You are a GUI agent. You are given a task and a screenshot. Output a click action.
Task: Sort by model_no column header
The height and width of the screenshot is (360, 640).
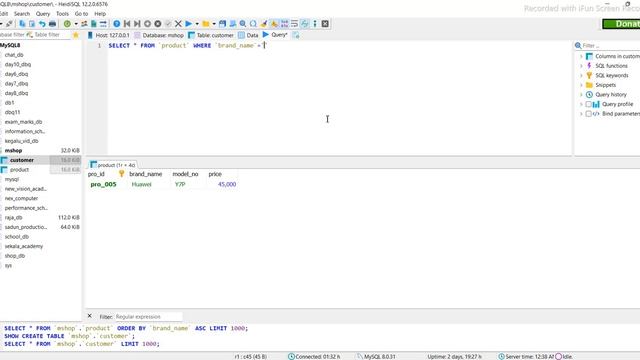point(185,174)
